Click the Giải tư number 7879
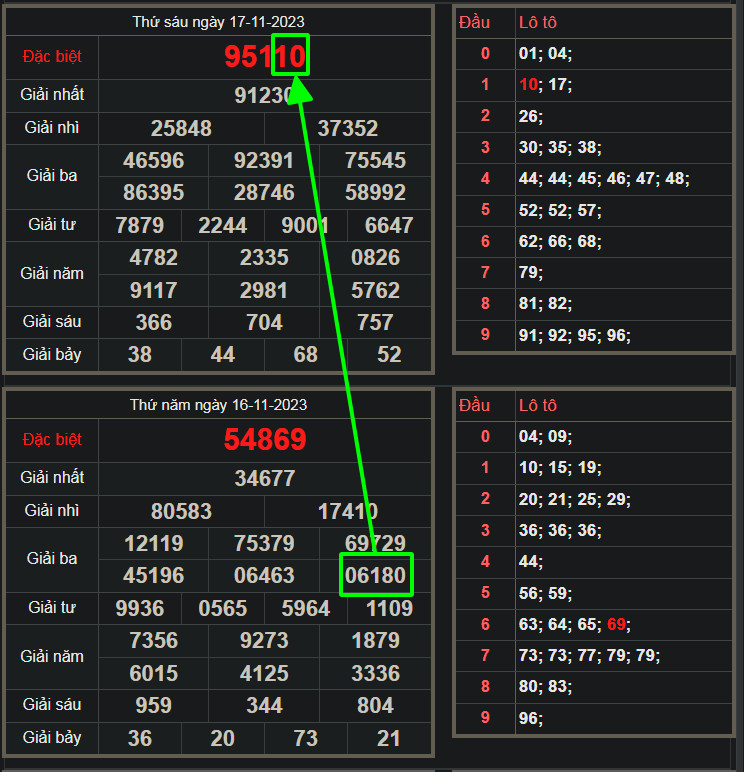744x772 pixels. pyautogui.click(x=140, y=225)
